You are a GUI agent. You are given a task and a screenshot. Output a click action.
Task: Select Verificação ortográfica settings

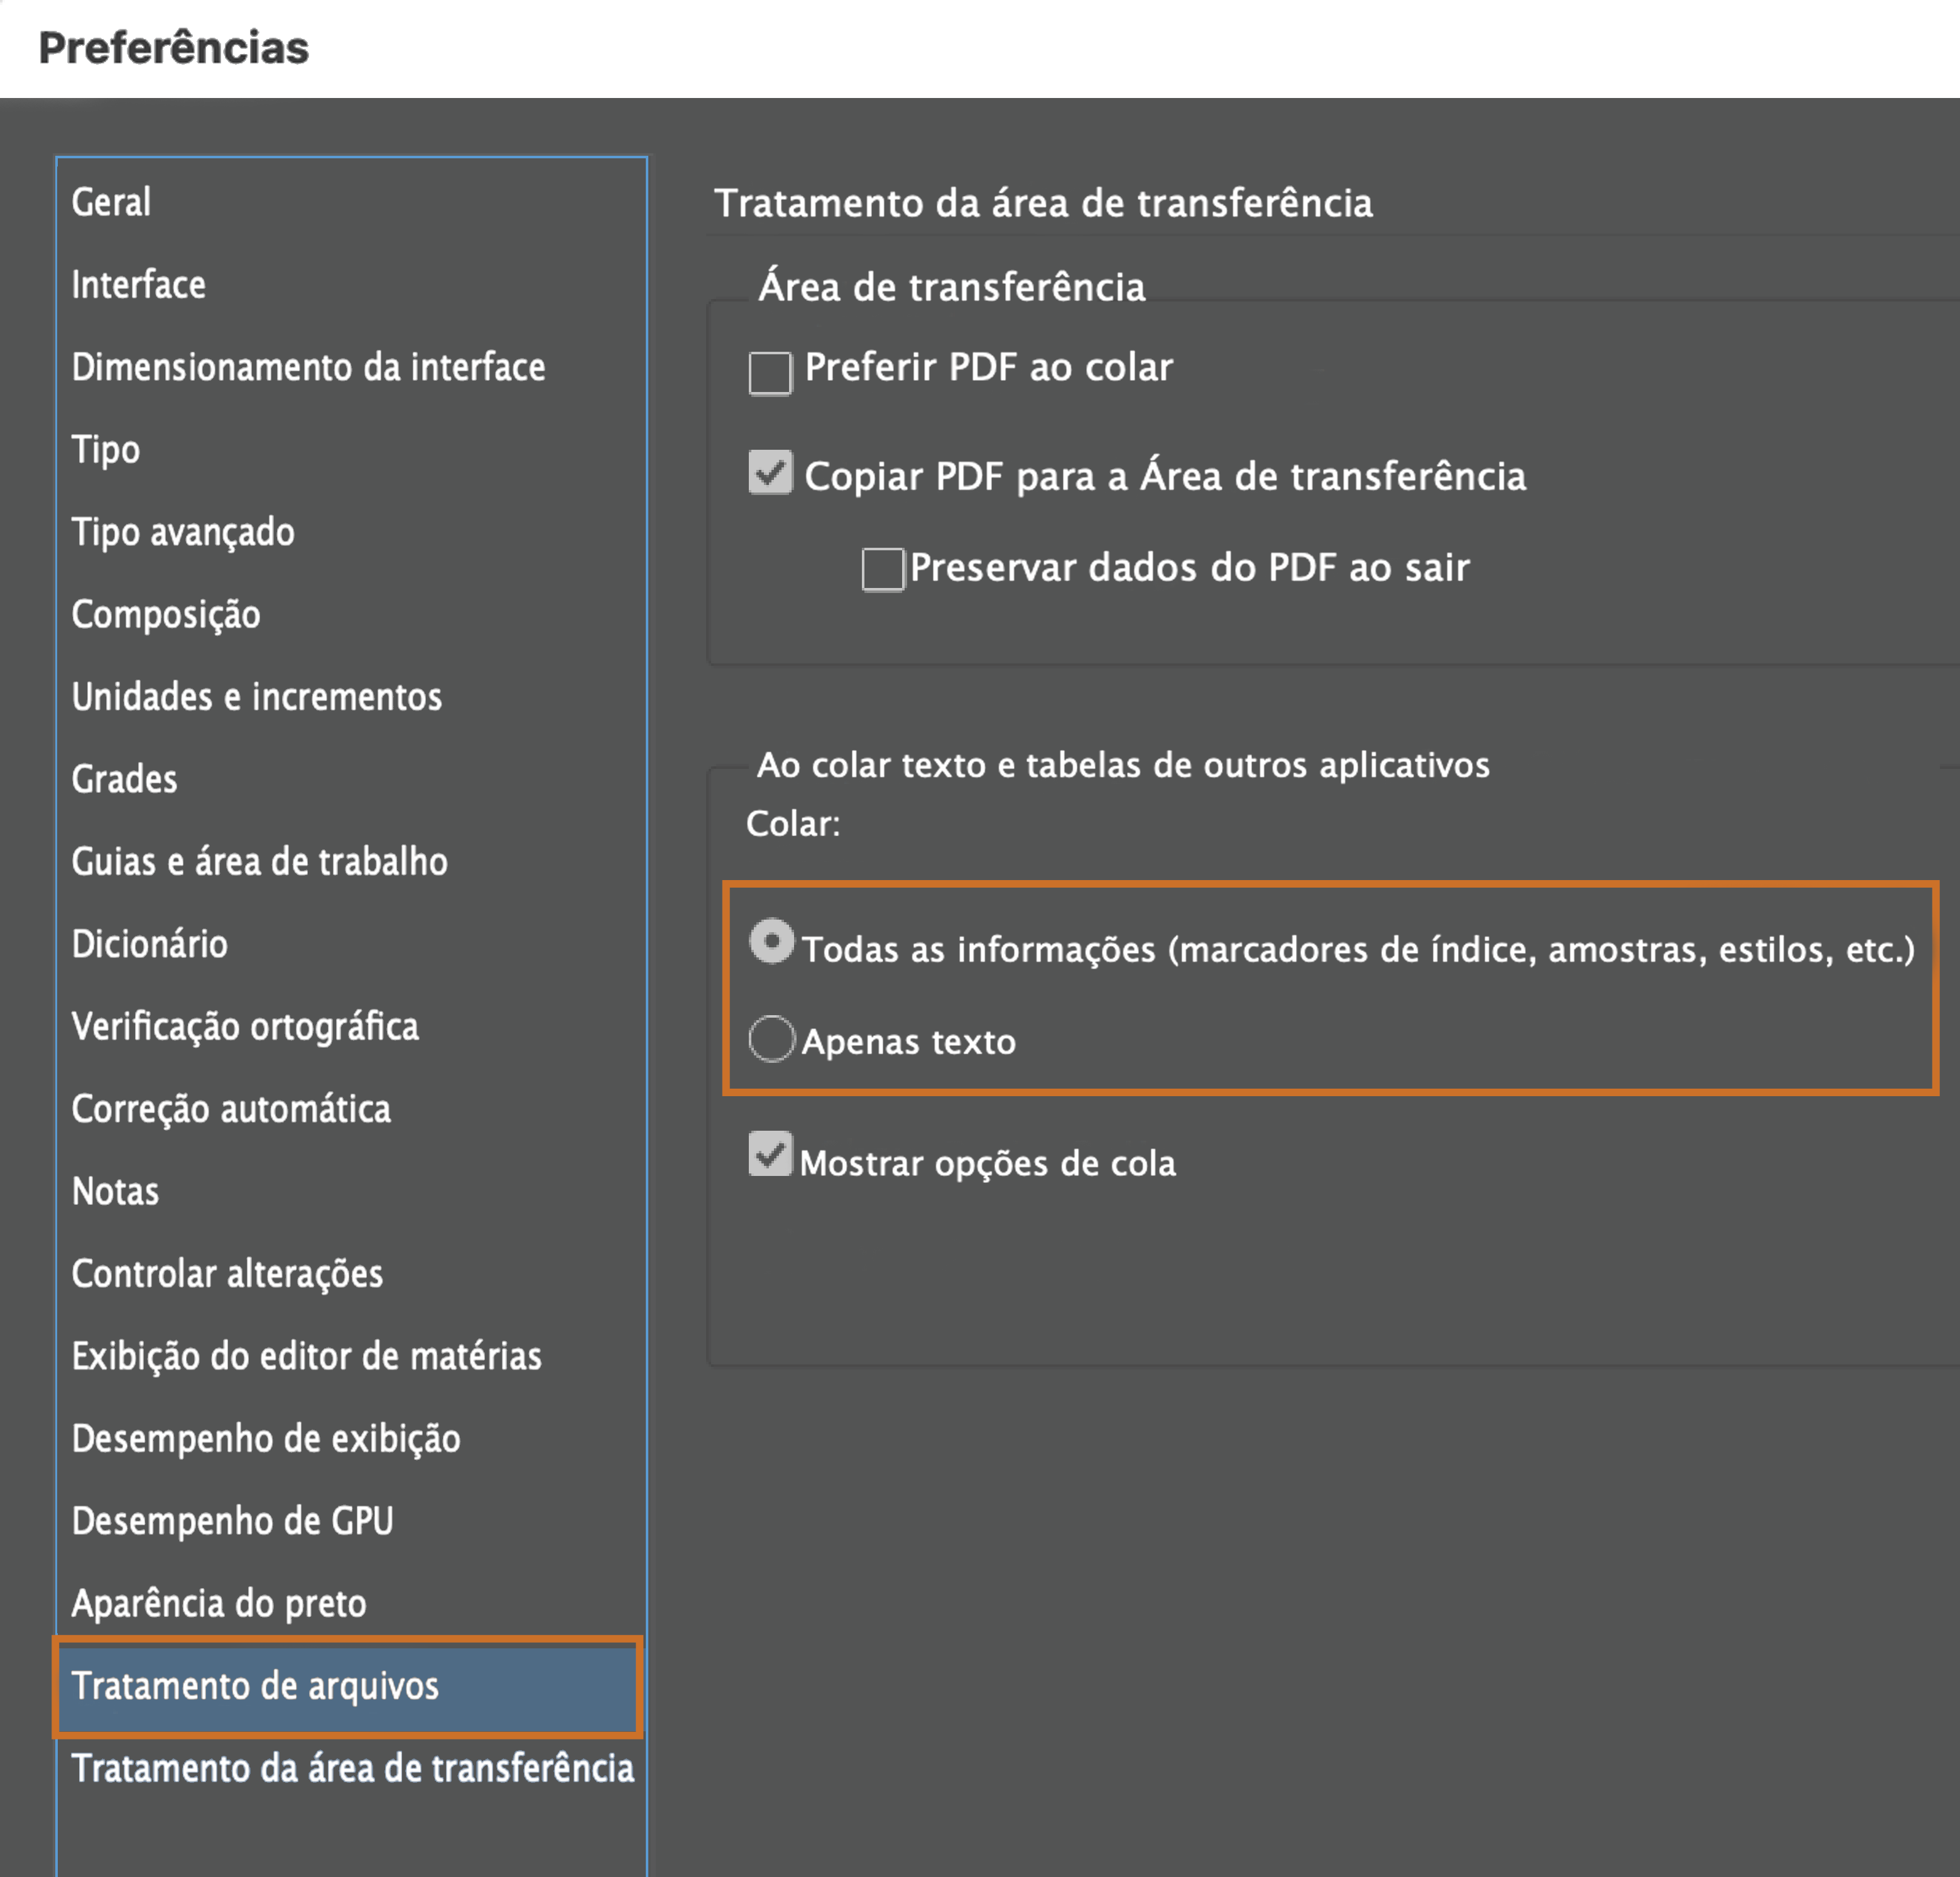pos(245,1026)
